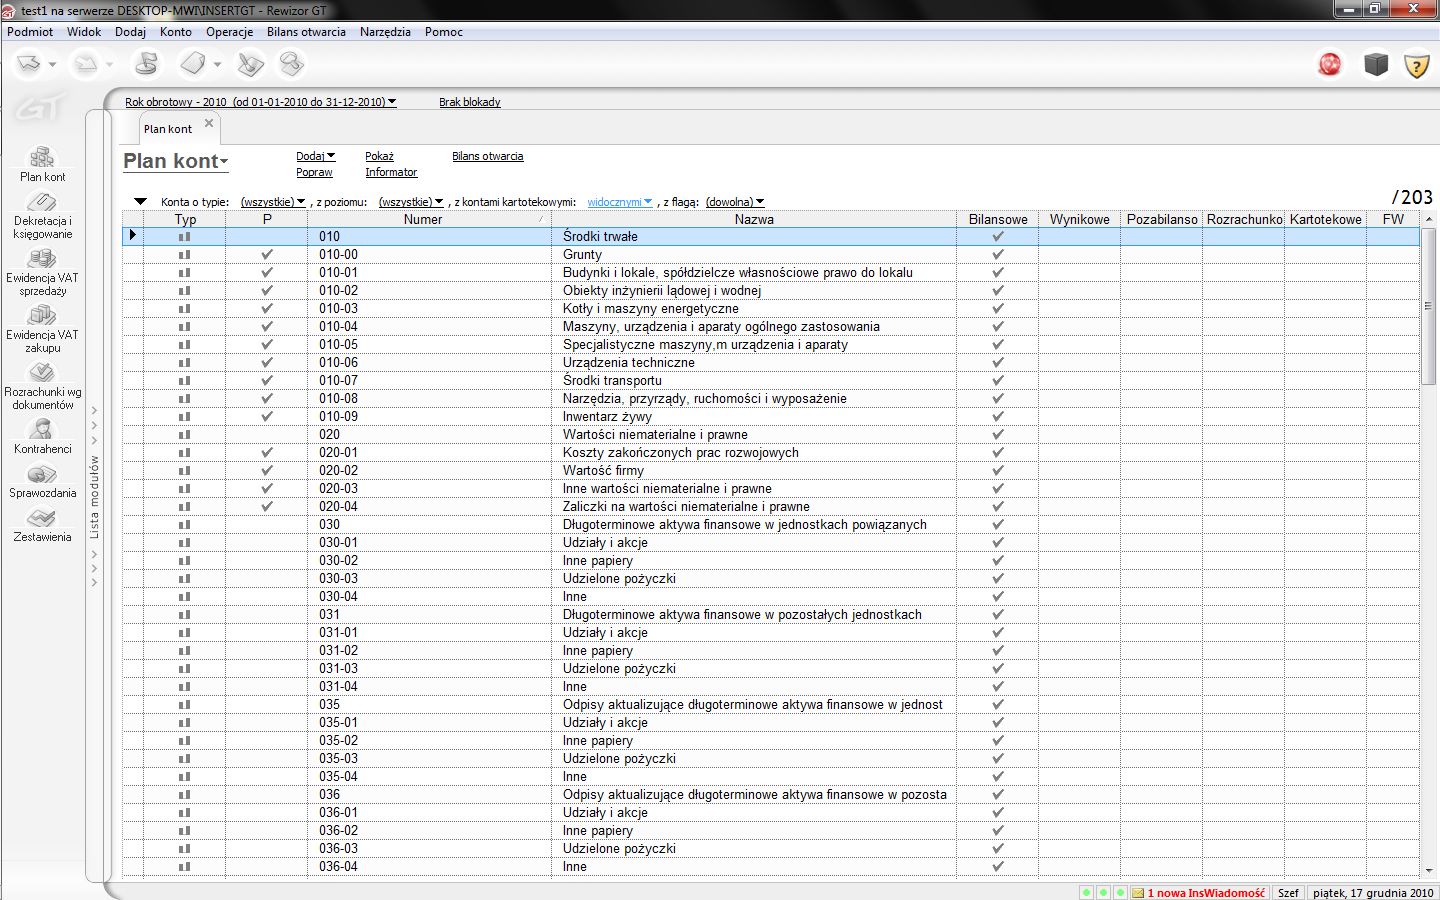The image size is (1440, 900).
Task: Click the Bilans otwarcia link under the Plan kont tab
Action: tap(487, 156)
